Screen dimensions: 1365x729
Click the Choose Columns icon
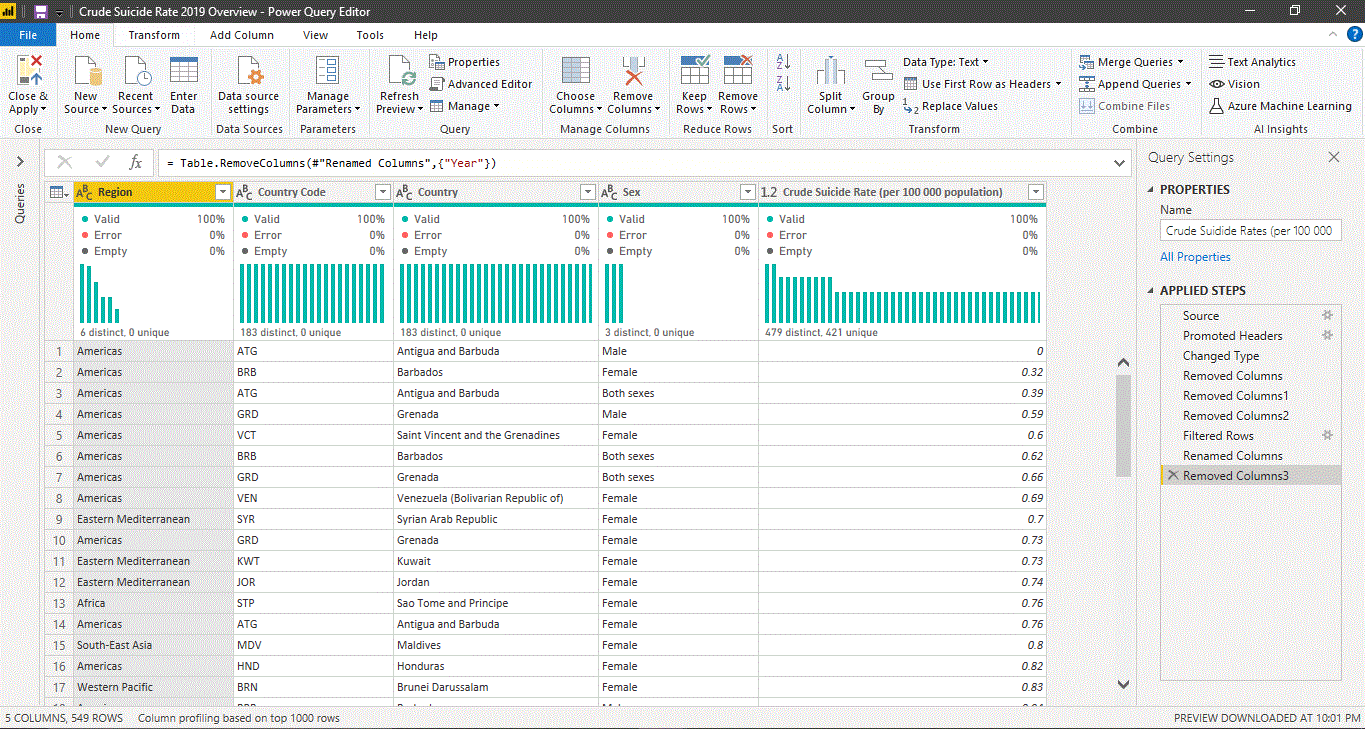point(576,72)
